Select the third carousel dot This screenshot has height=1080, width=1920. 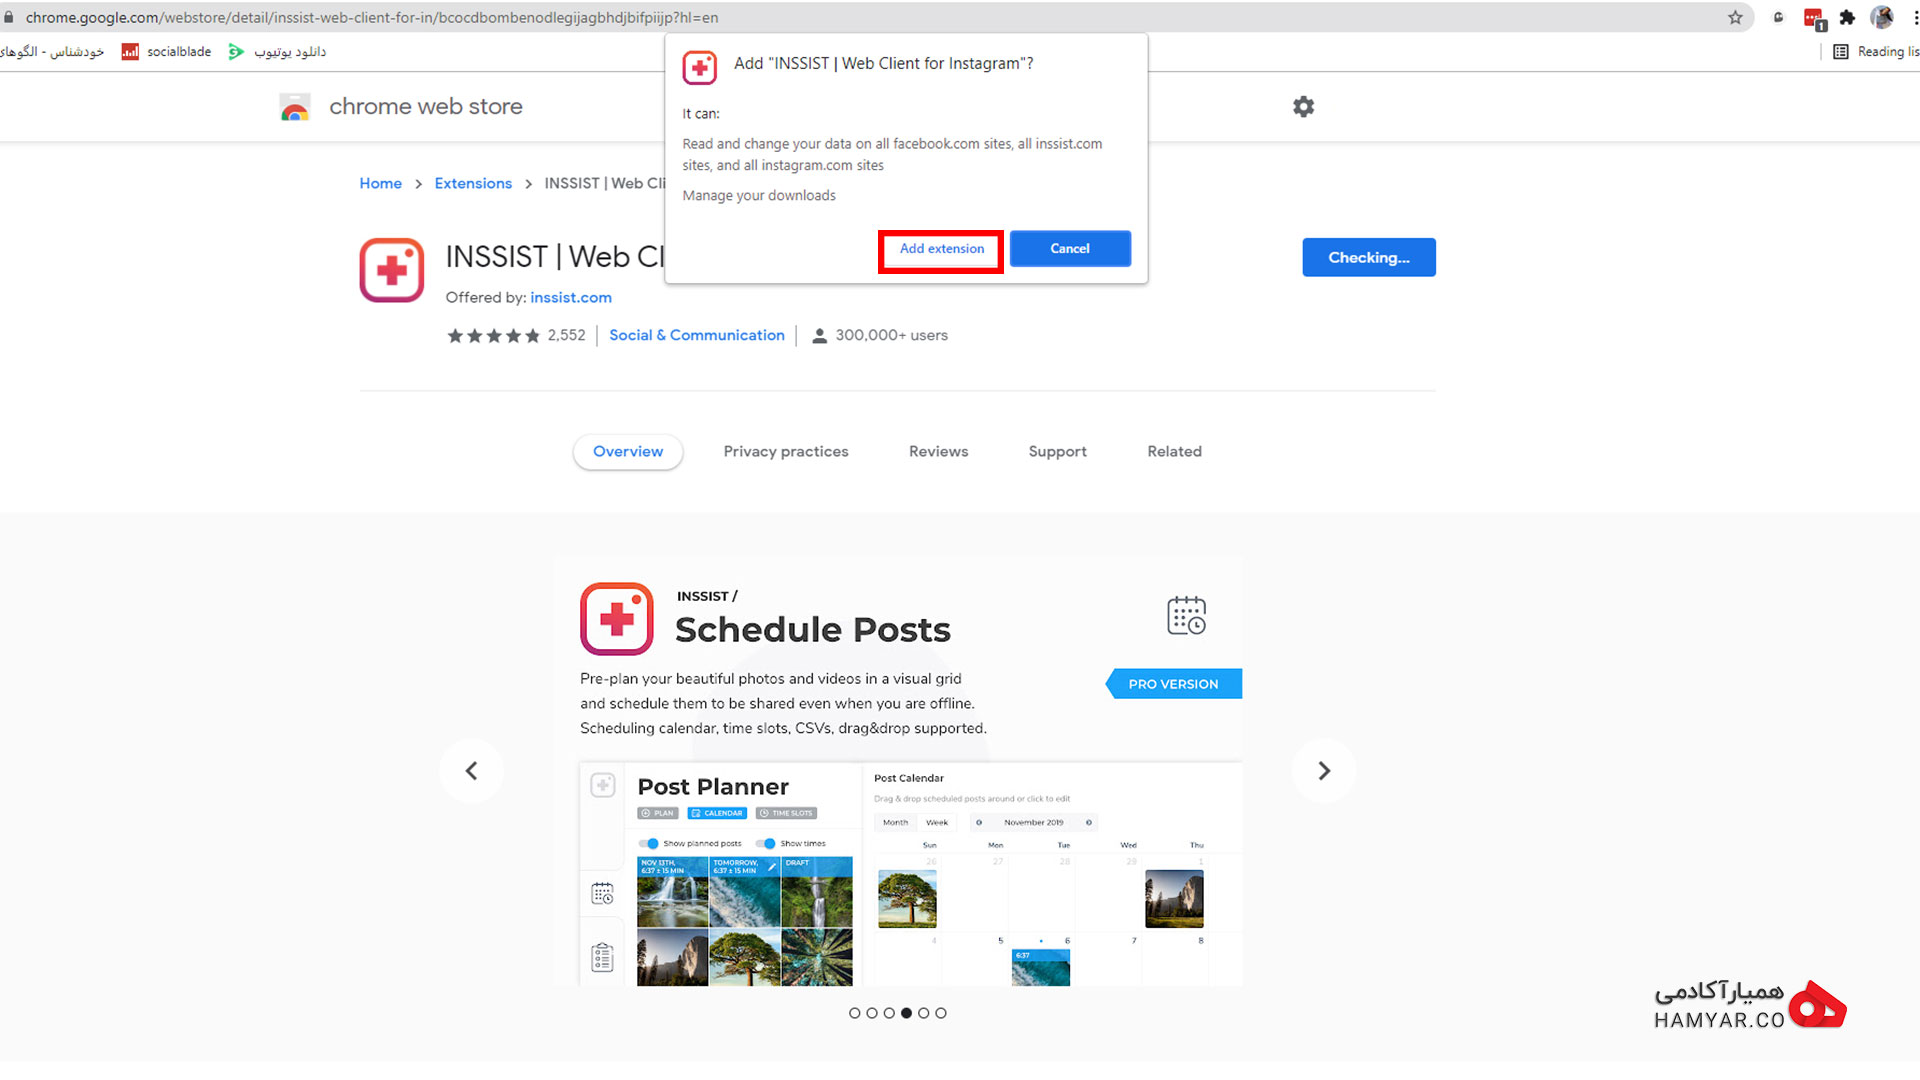tap(889, 1013)
